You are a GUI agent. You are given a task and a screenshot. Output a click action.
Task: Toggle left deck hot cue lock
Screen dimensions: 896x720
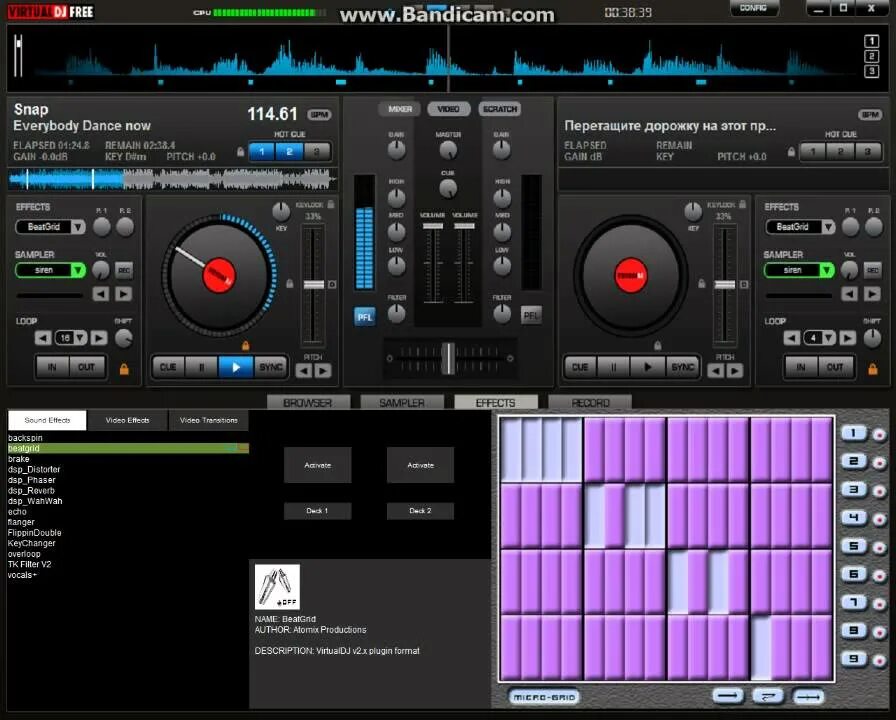(x=241, y=153)
